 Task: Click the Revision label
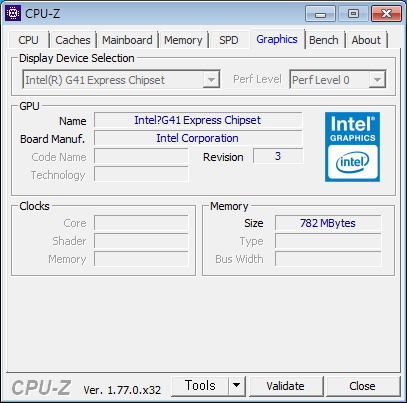(x=223, y=157)
